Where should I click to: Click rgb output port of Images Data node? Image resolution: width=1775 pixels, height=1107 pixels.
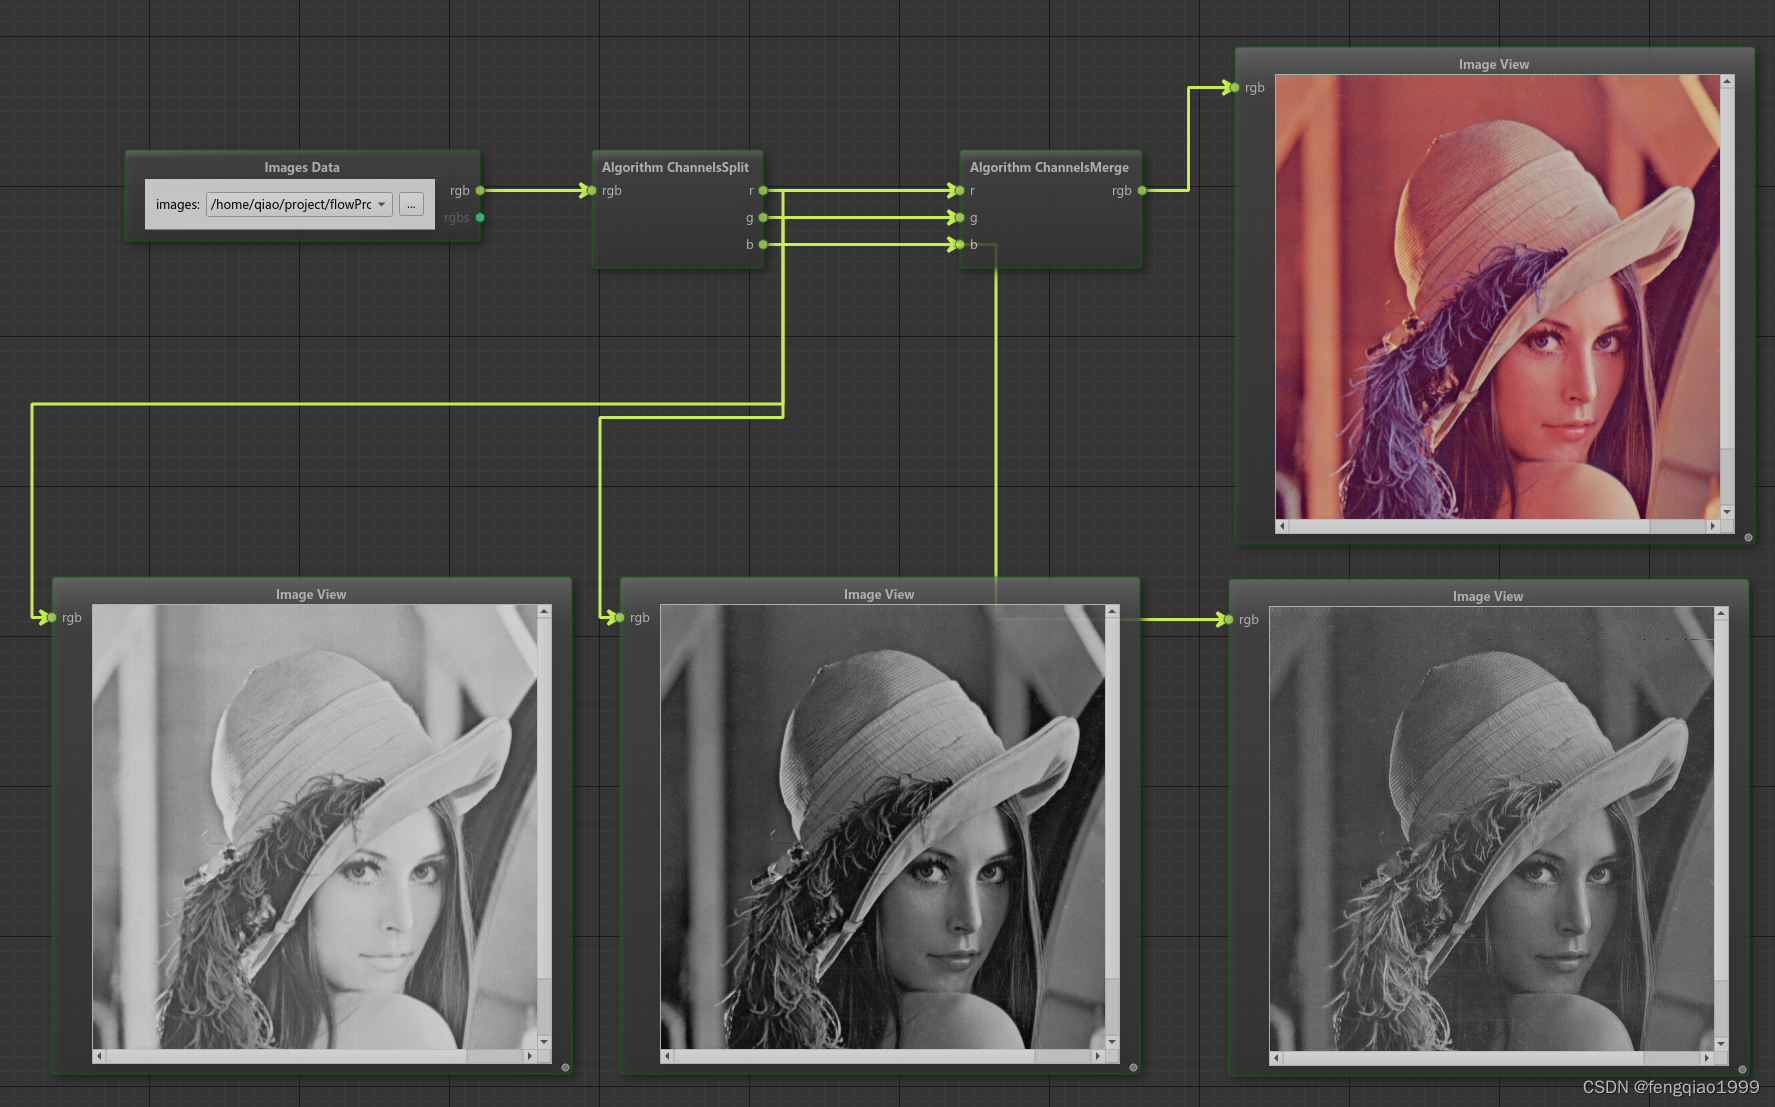tap(480, 190)
